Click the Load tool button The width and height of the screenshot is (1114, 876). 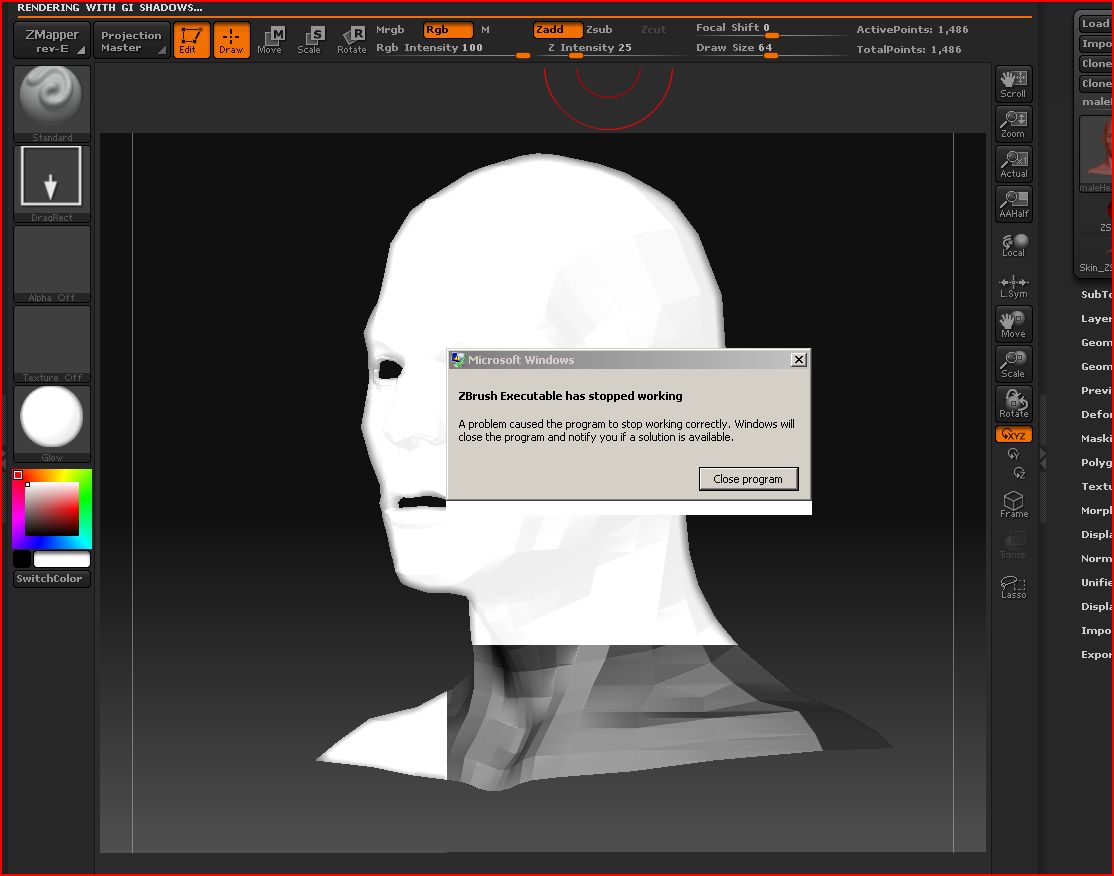(1095, 23)
